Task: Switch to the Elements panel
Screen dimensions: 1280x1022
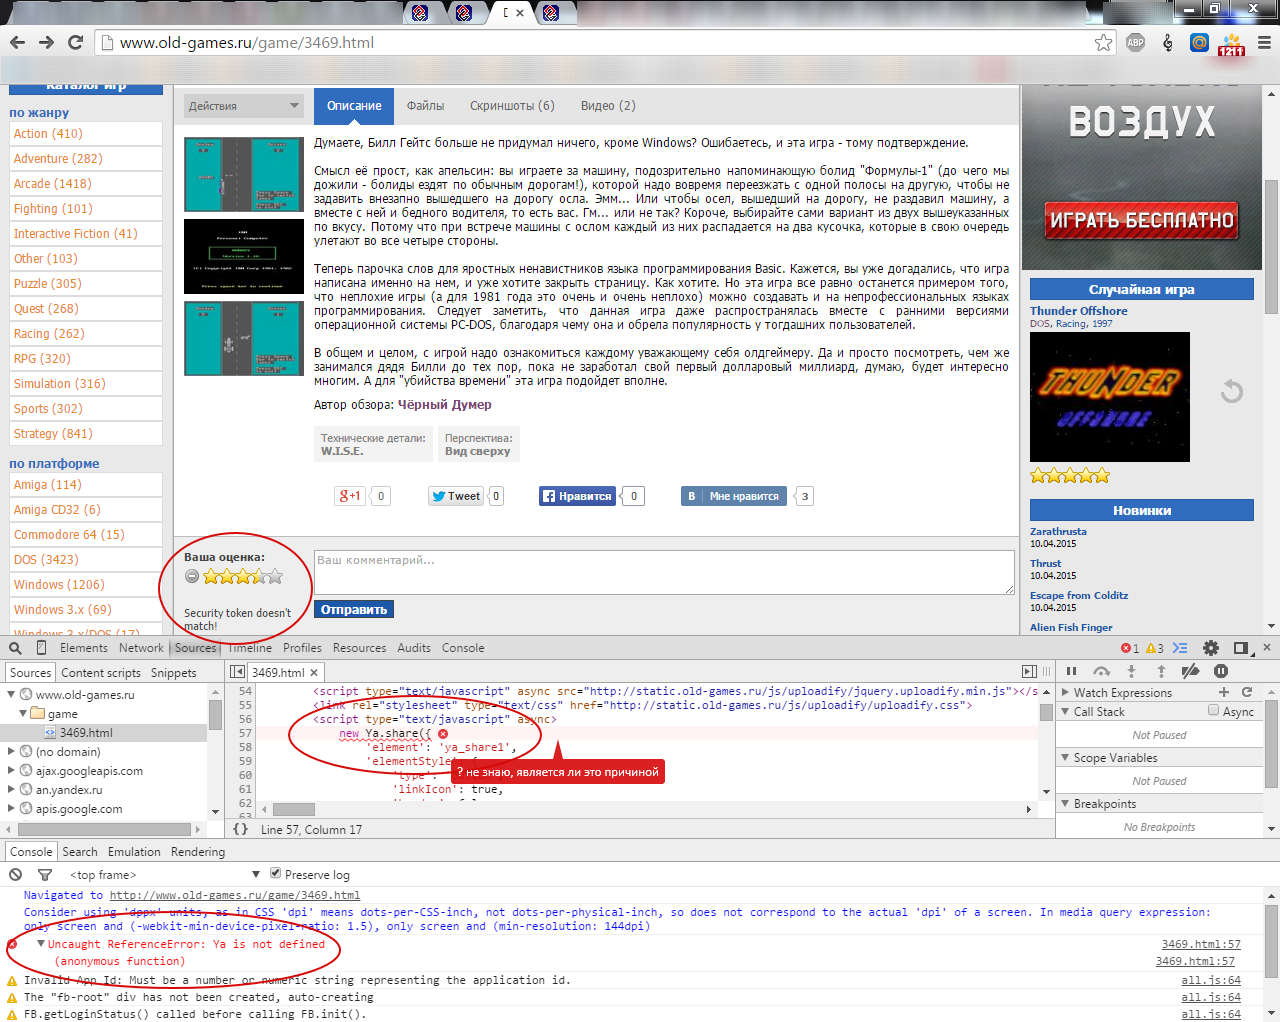Action: coord(83,648)
